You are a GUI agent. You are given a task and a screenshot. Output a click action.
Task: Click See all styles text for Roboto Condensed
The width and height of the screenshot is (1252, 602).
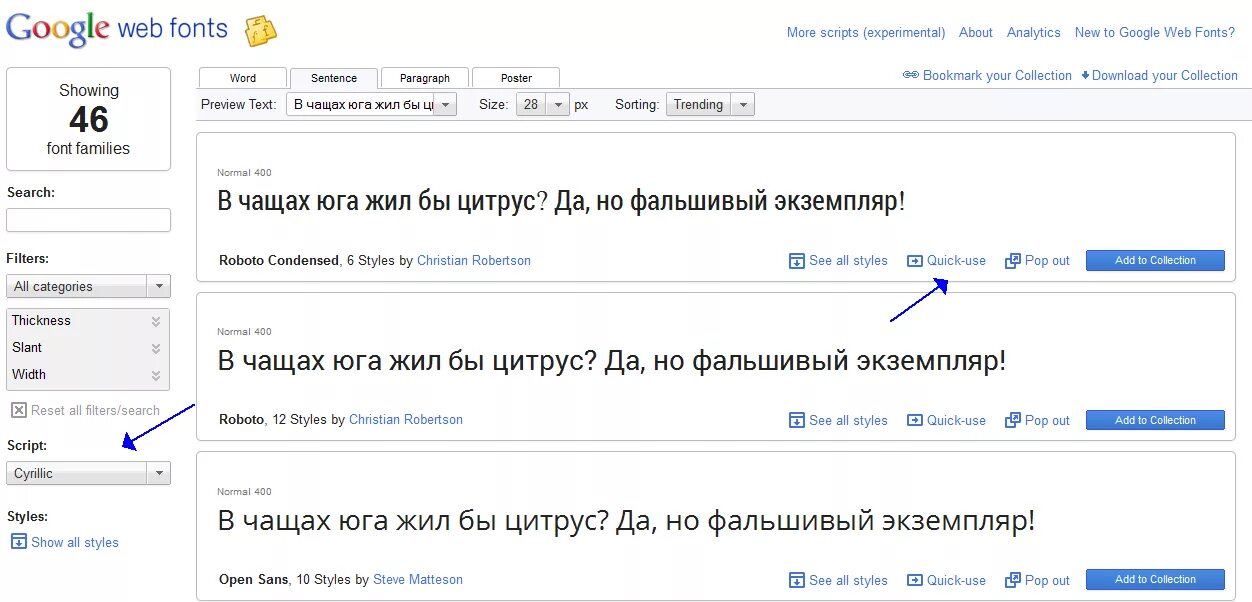click(849, 261)
